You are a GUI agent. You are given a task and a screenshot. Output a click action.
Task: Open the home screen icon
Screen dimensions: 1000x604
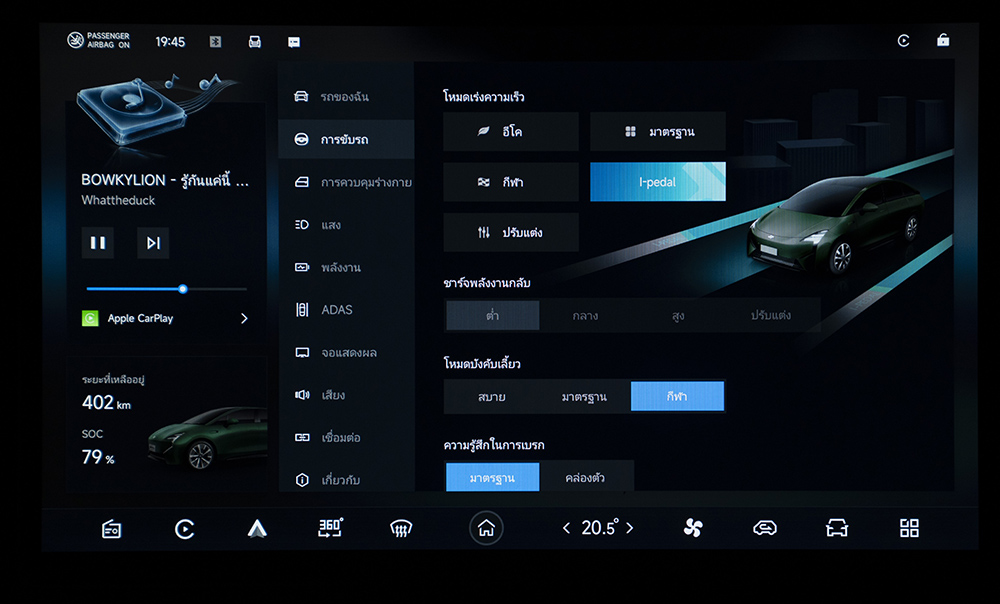click(486, 528)
